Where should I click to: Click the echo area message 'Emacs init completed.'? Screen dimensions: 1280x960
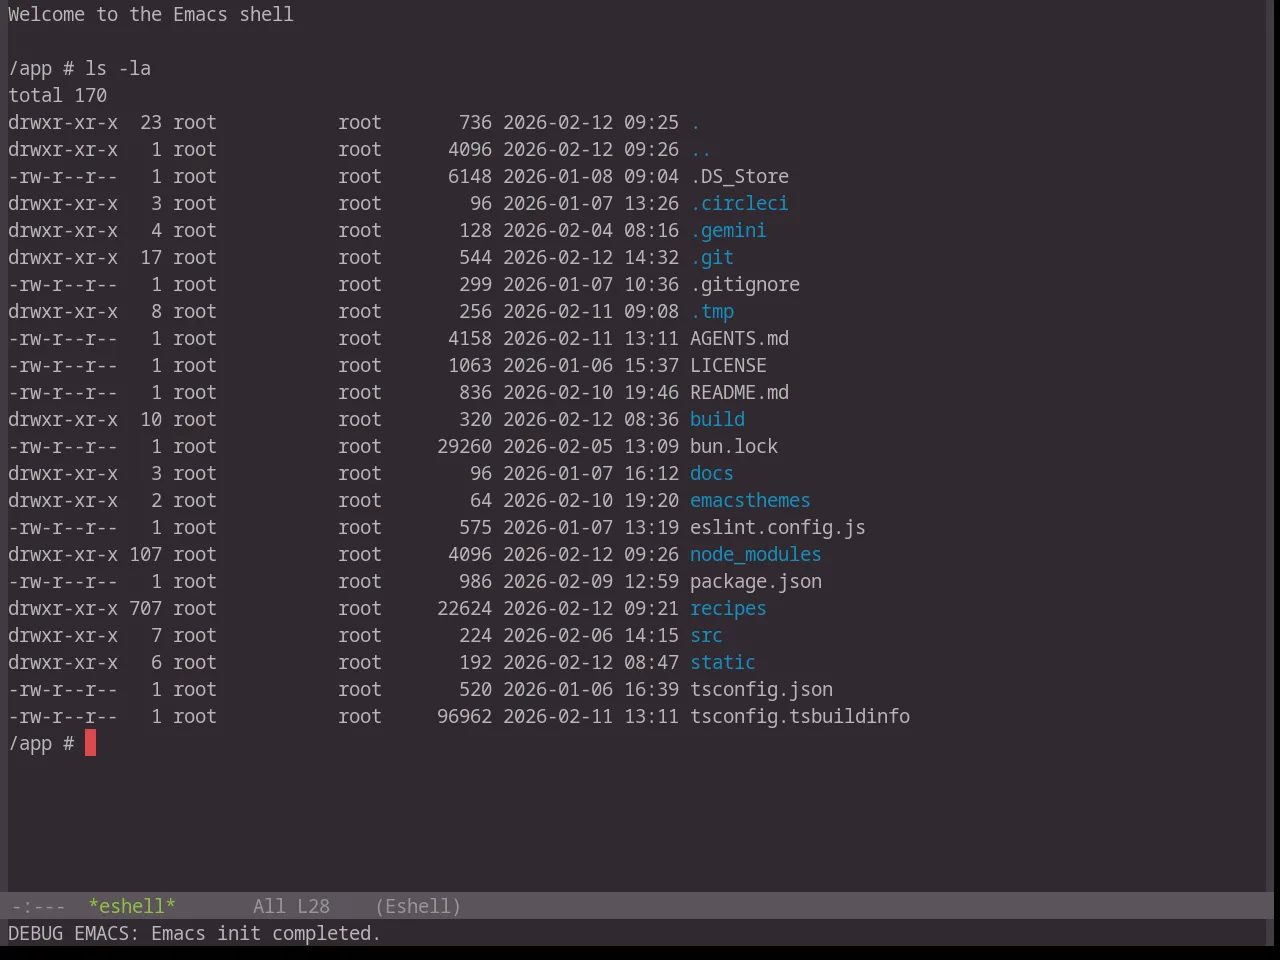[x=266, y=933]
